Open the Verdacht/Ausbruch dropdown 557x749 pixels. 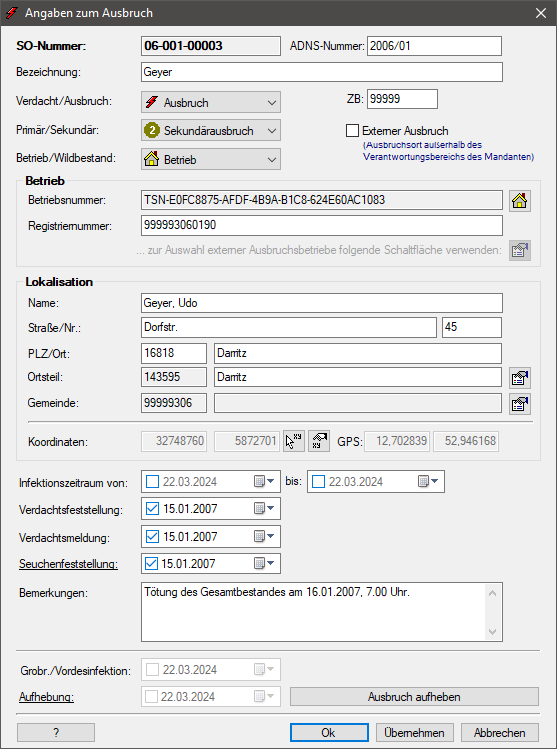pos(211,102)
